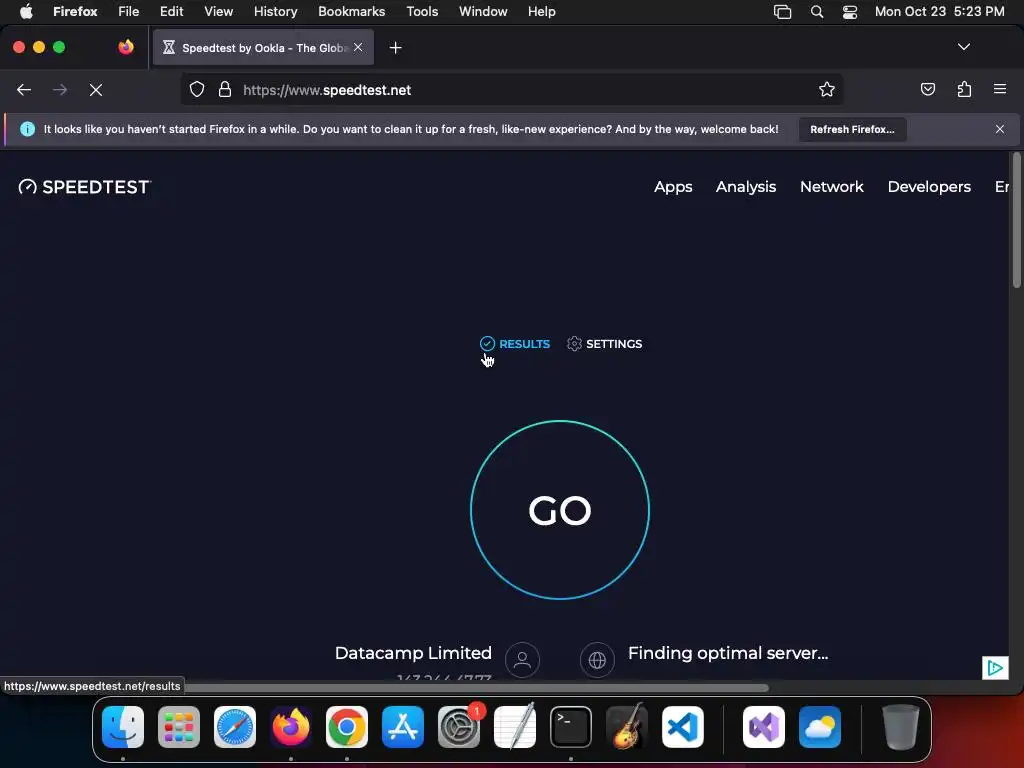The image size is (1024, 768).
Task: Click the globe server icon
Action: (597, 660)
